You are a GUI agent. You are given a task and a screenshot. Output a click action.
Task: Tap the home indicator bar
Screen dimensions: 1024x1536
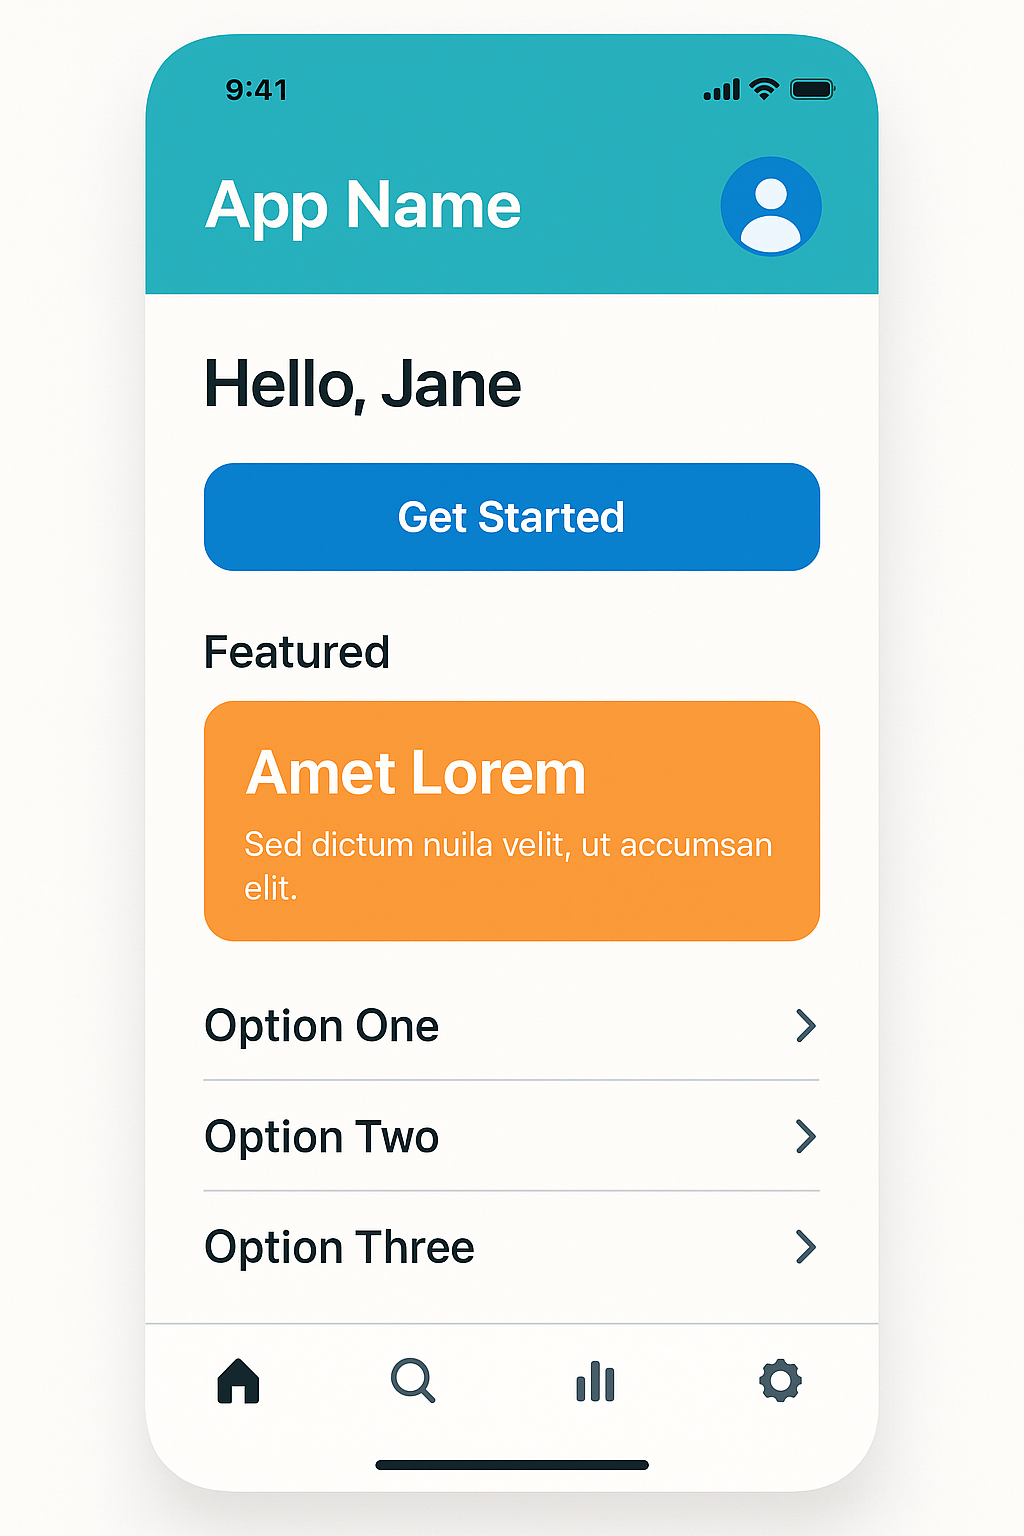(512, 1465)
